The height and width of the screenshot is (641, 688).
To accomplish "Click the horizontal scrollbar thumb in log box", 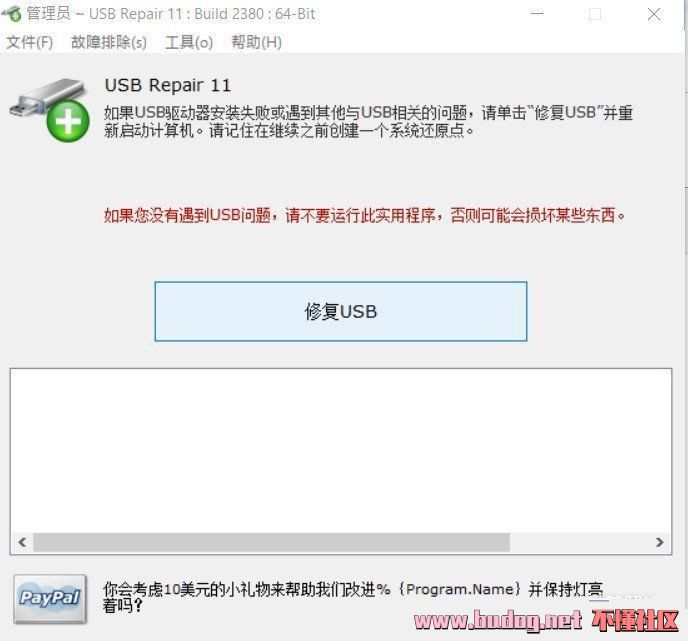I will 272,542.
